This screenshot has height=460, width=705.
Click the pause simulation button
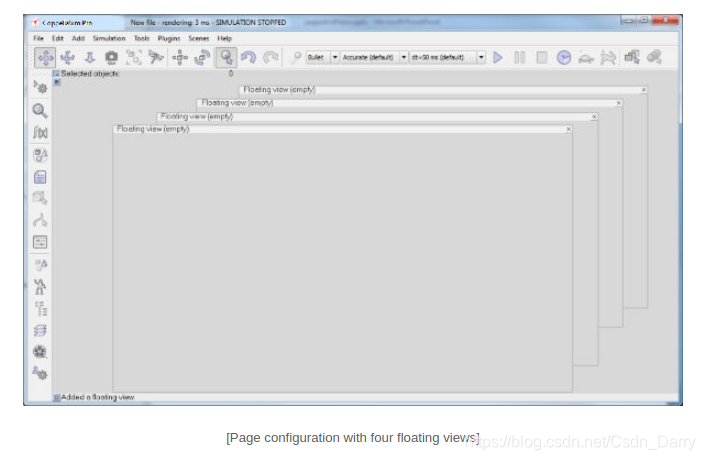(x=520, y=58)
